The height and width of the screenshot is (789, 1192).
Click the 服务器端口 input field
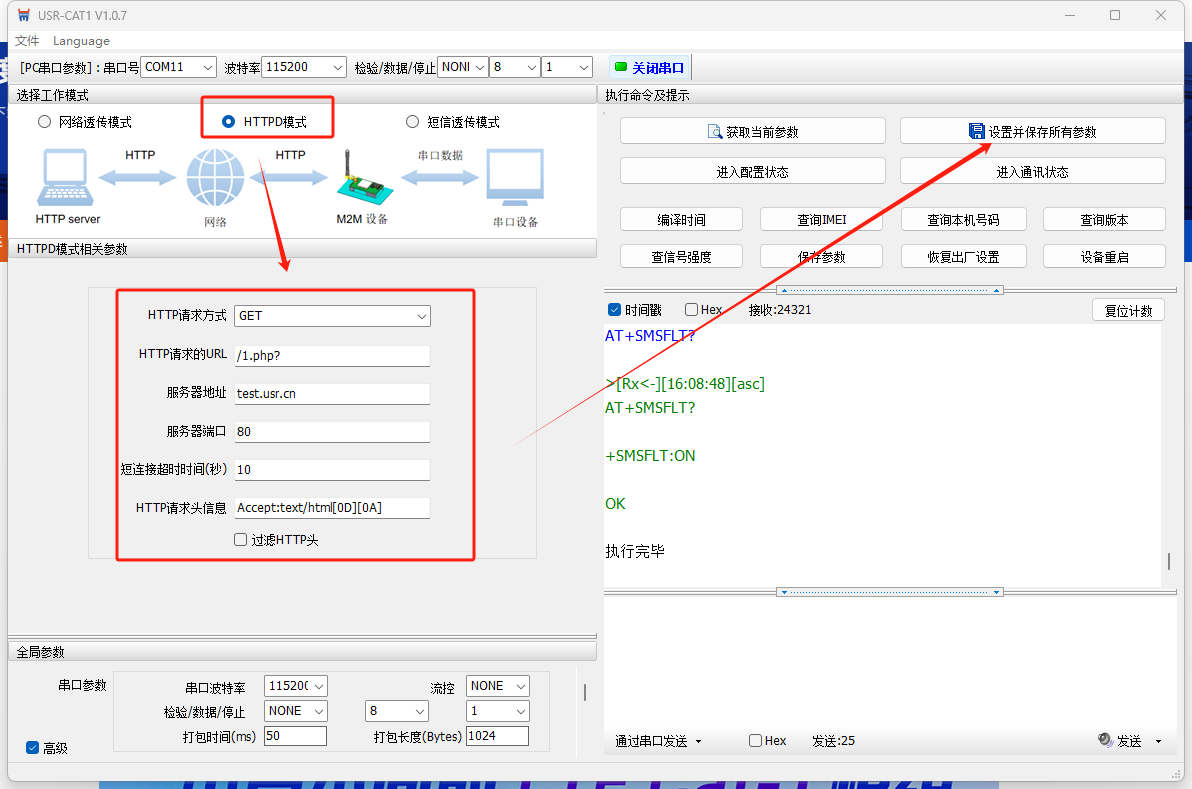point(332,432)
